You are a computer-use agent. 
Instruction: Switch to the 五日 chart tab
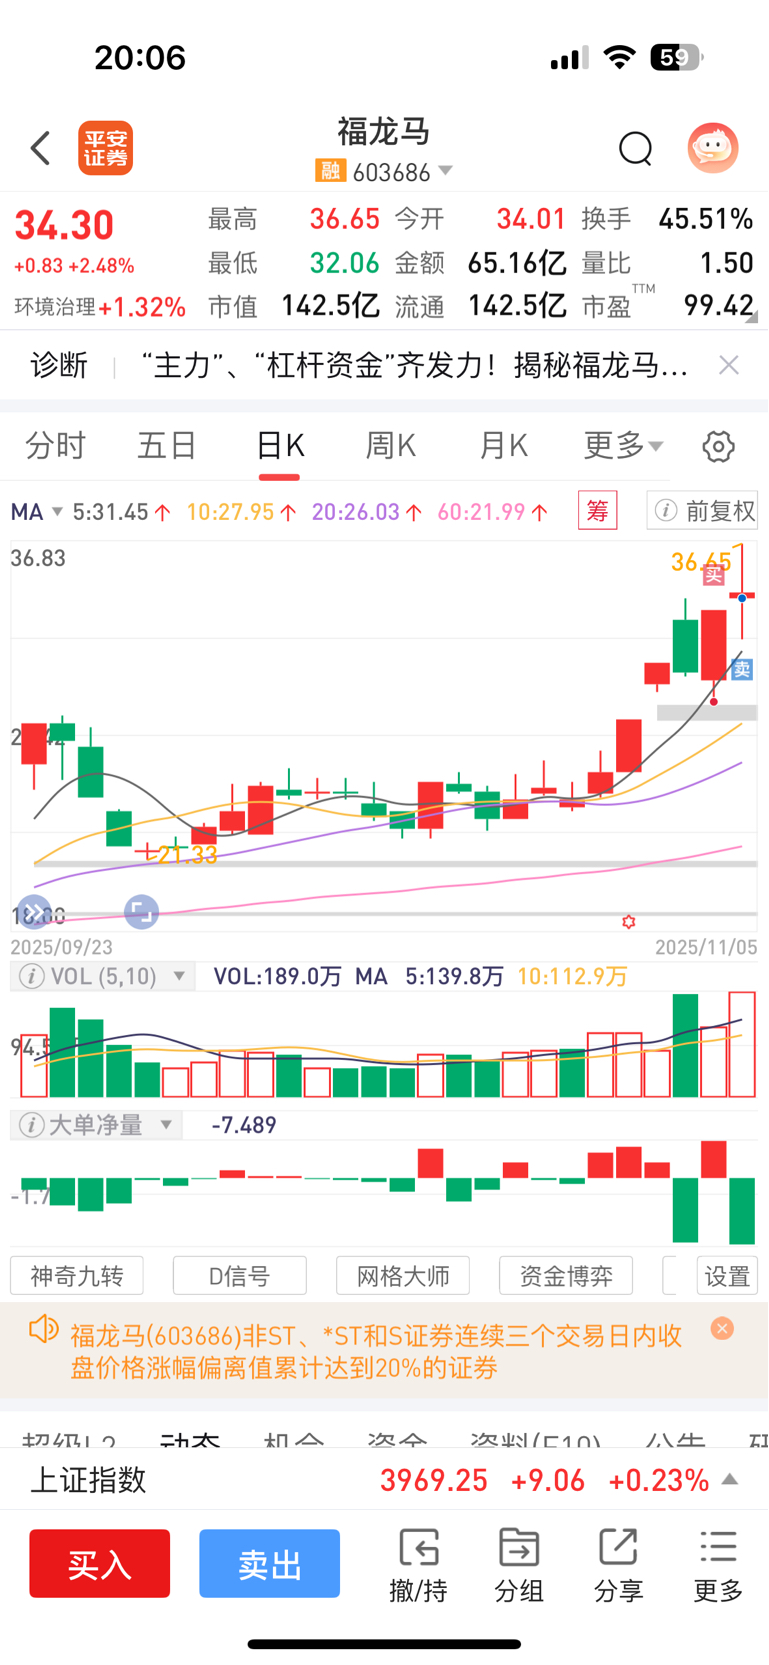(x=167, y=445)
